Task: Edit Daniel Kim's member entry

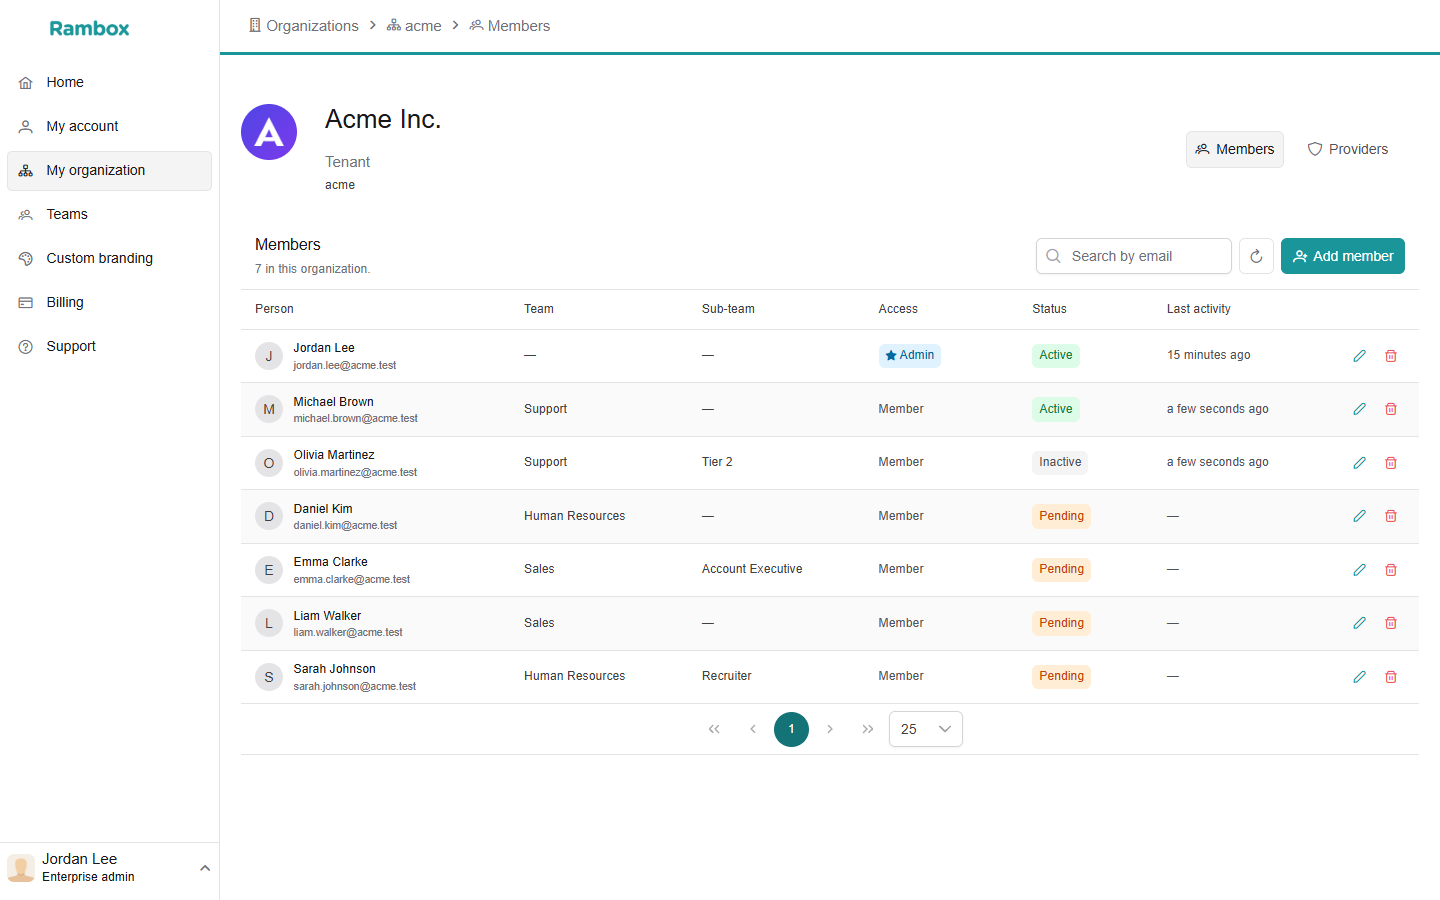Action: [x=1359, y=516]
